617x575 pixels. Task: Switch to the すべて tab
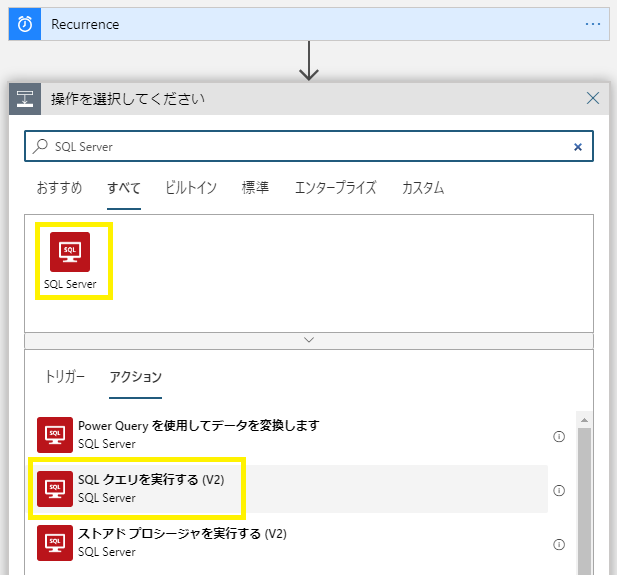[124, 188]
